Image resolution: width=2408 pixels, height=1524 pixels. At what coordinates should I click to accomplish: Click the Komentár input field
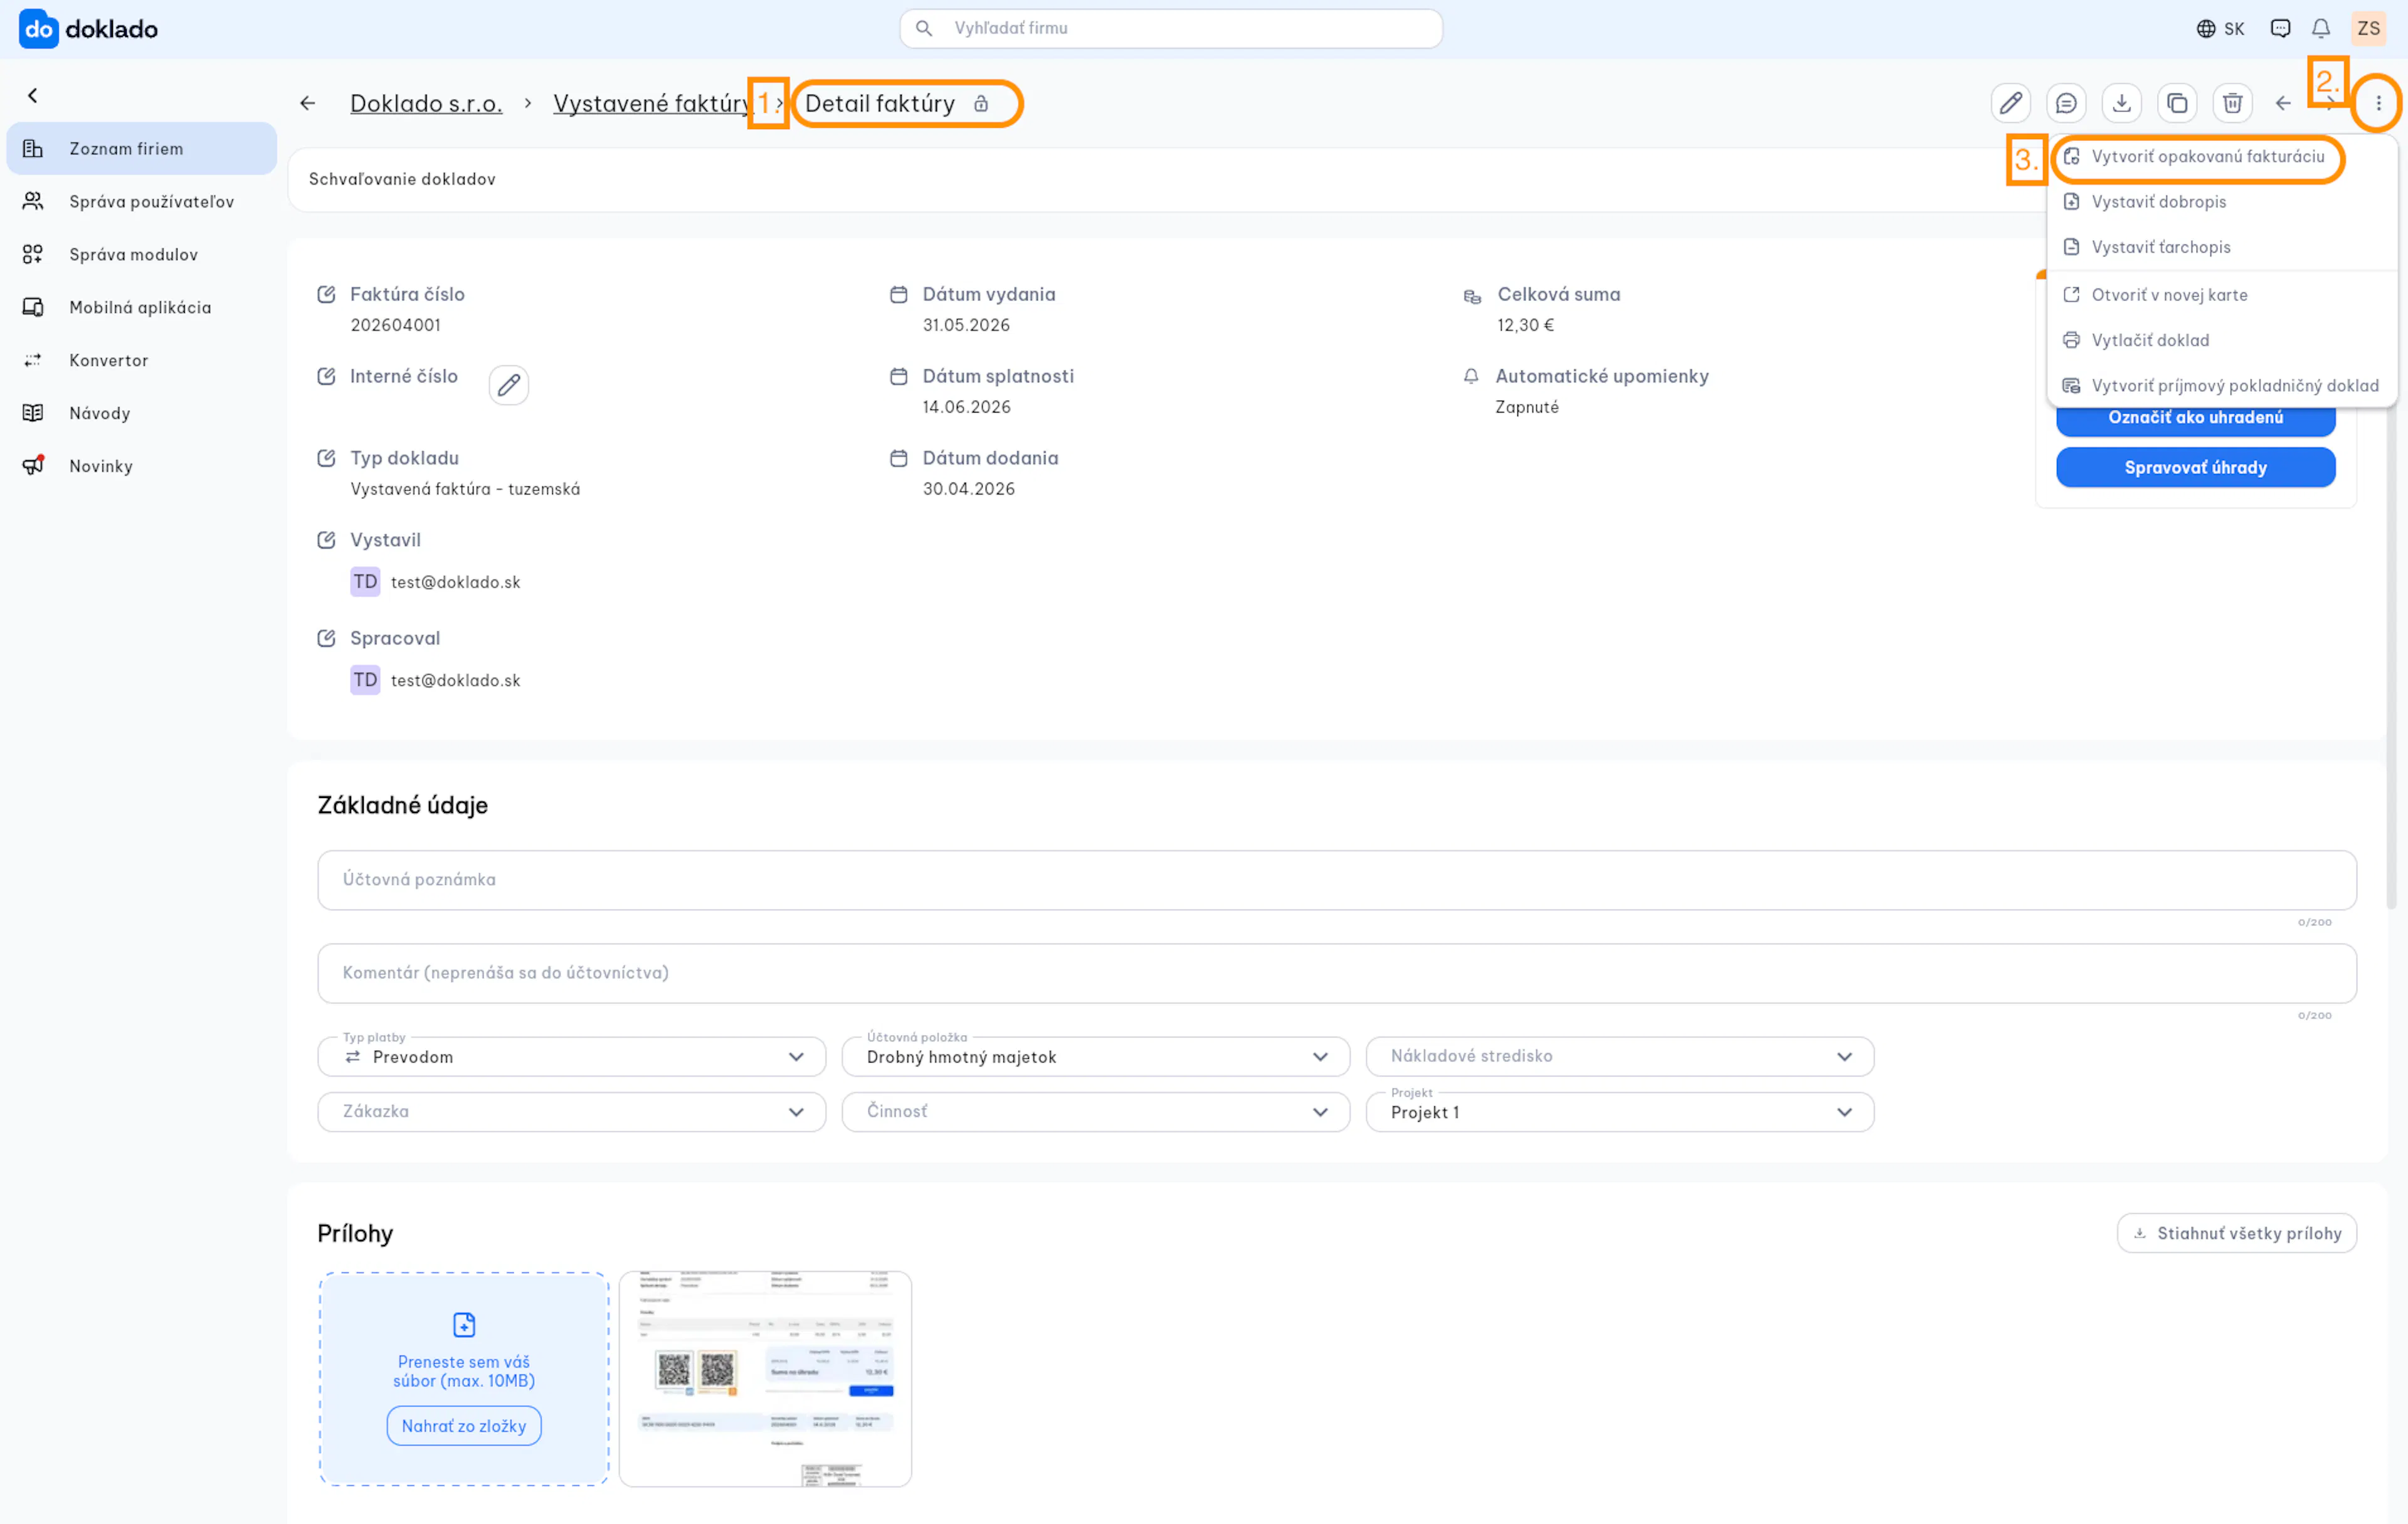[x=1337, y=974]
